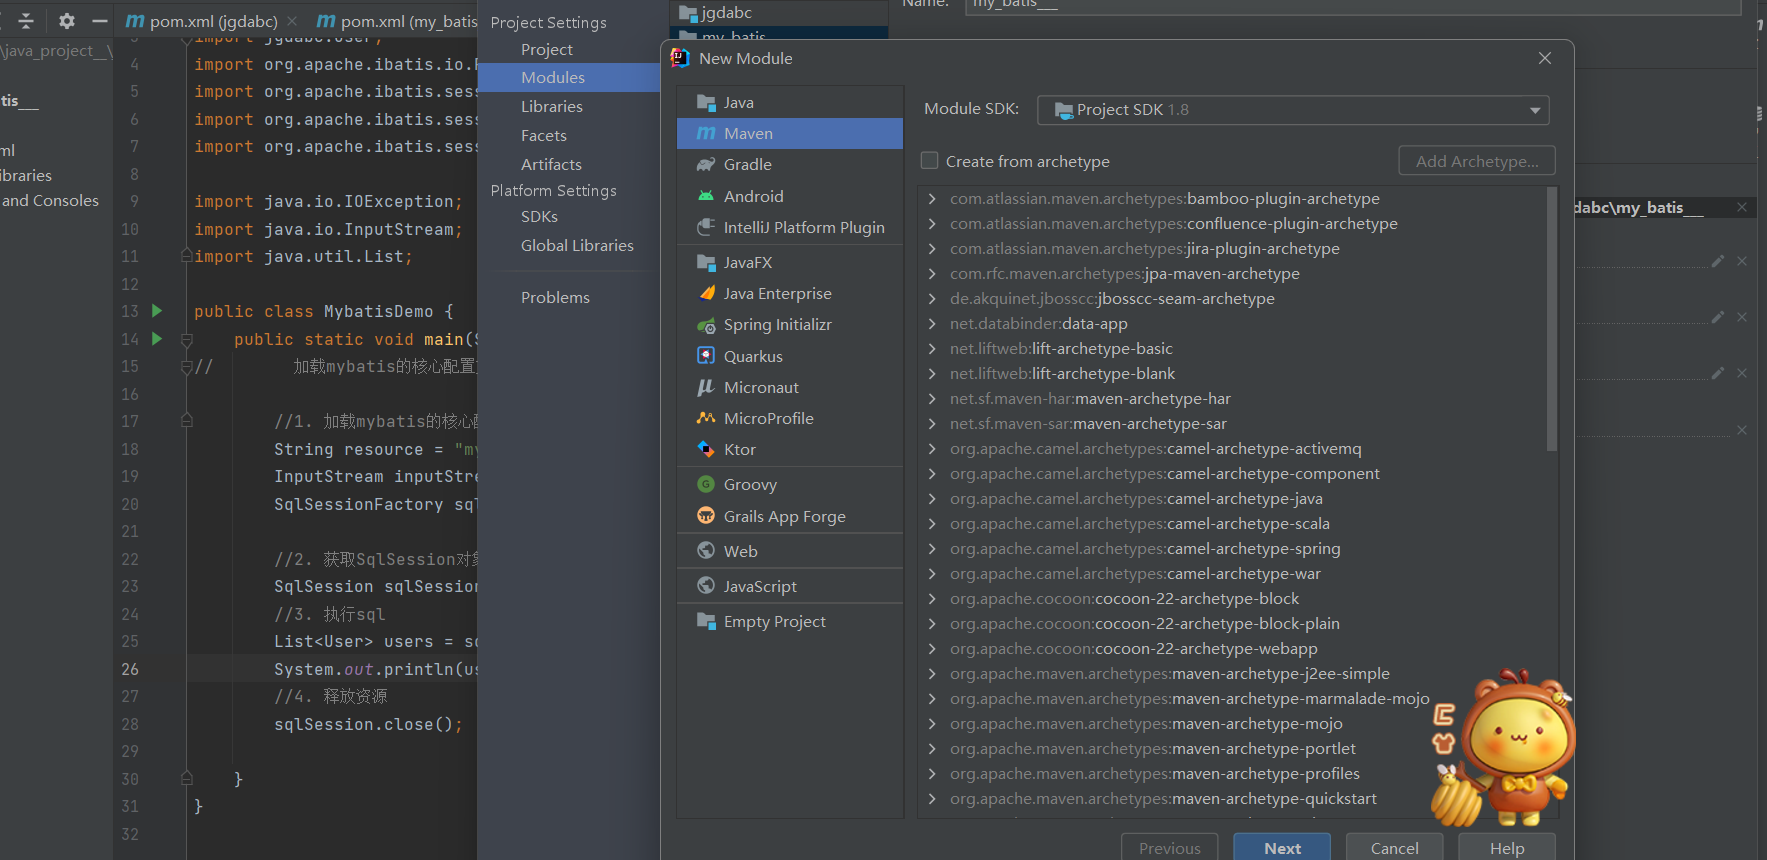The width and height of the screenshot is (1767, 860).
Task: Choose the Grails App Forge icon
Action: (x=706, y=516)
